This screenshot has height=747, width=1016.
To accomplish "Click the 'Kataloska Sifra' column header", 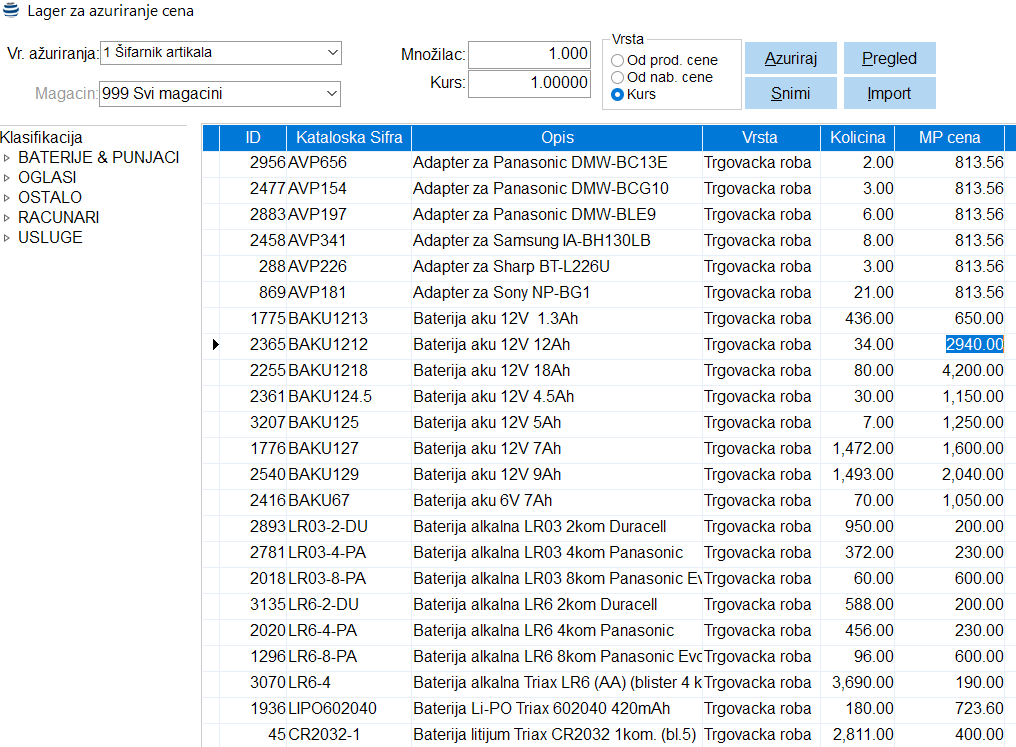I will click(x=348, y=137).
